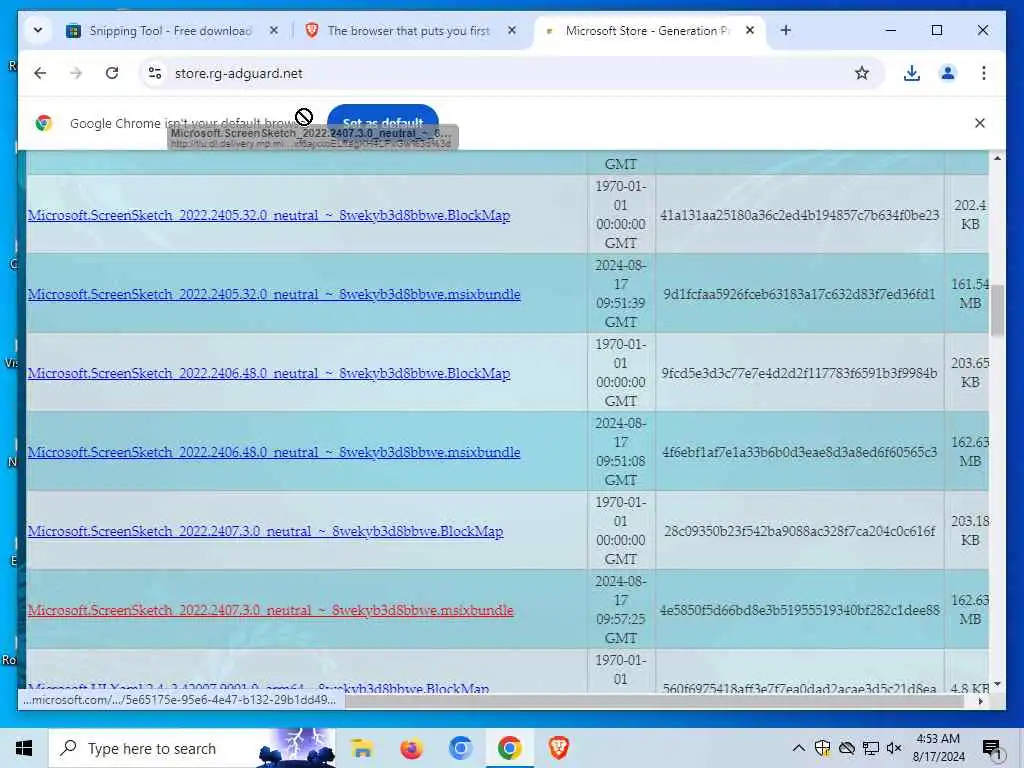Open the OneDrive cloud tray icon
Image resolution: width=1024 pixels, height=768 pixels.
click(846, 748)
